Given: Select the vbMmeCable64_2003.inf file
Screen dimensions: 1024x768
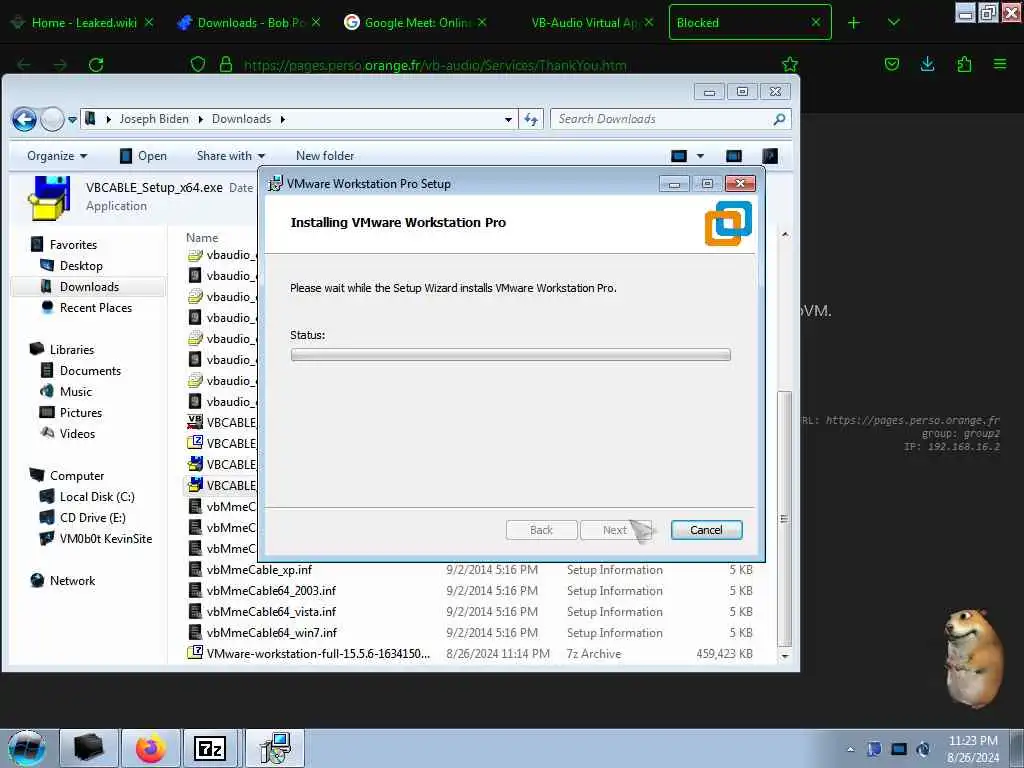Looking at the screenshot, I should point(470,590).
